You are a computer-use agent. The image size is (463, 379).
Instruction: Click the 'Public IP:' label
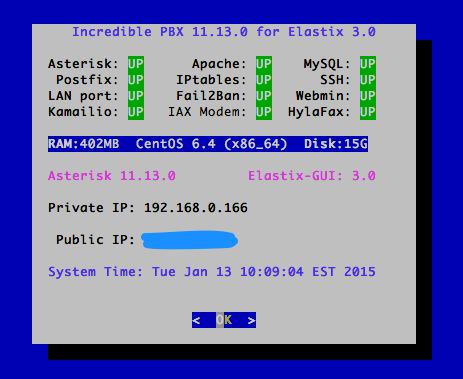96,240
